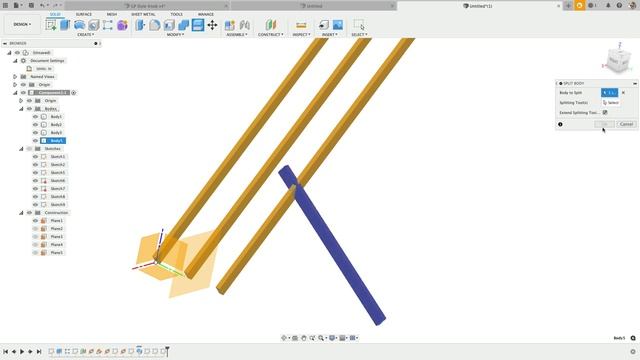This screenshot has width=640, height=360.
Task: Click the Orbit tool in navigation bar
Action: pyautogui.click(x=284, y=338)
